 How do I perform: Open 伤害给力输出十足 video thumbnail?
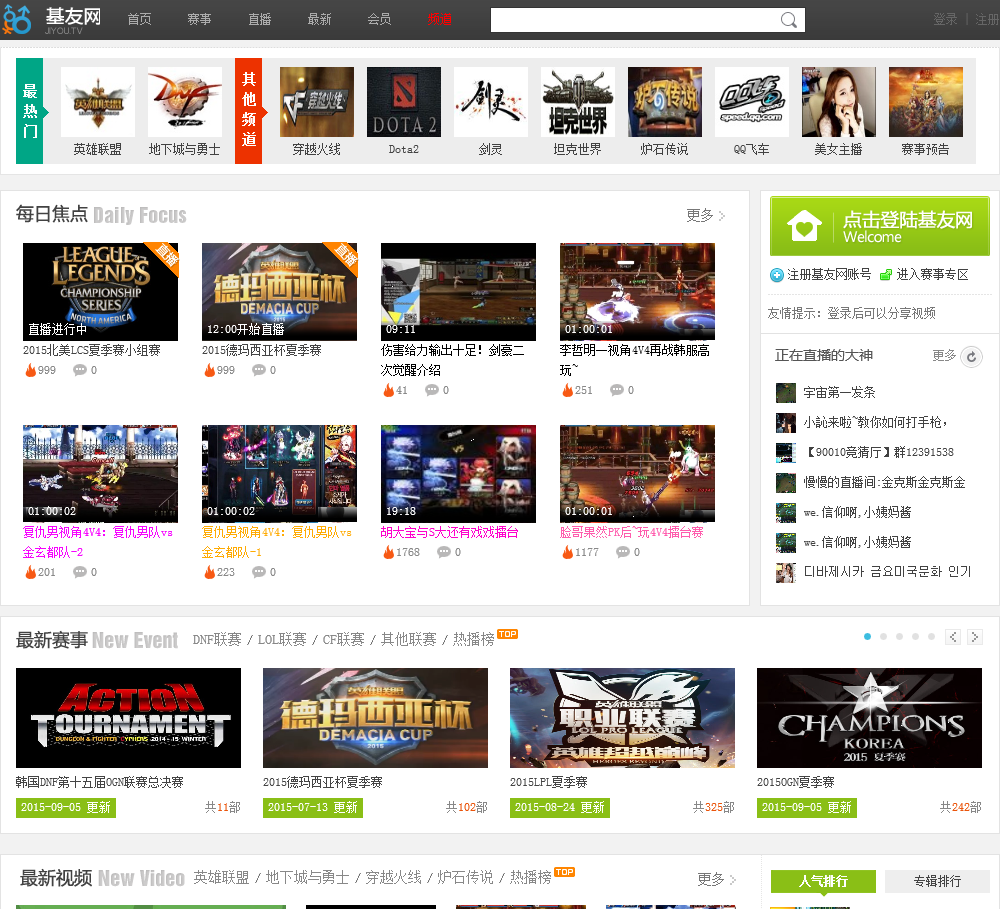(x=459, y=292)
